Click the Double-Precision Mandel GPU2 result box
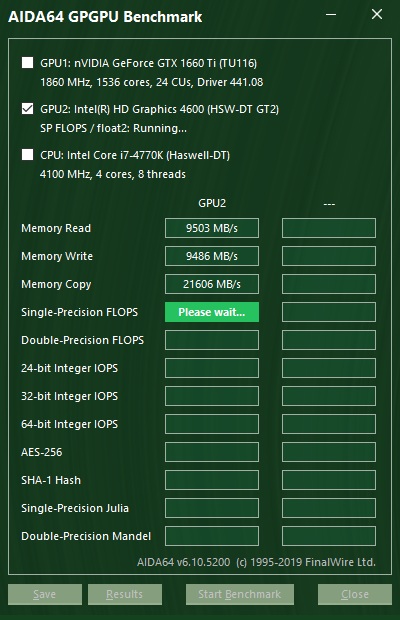The height and width of the screenshot is (620, 400). point(212,536)
